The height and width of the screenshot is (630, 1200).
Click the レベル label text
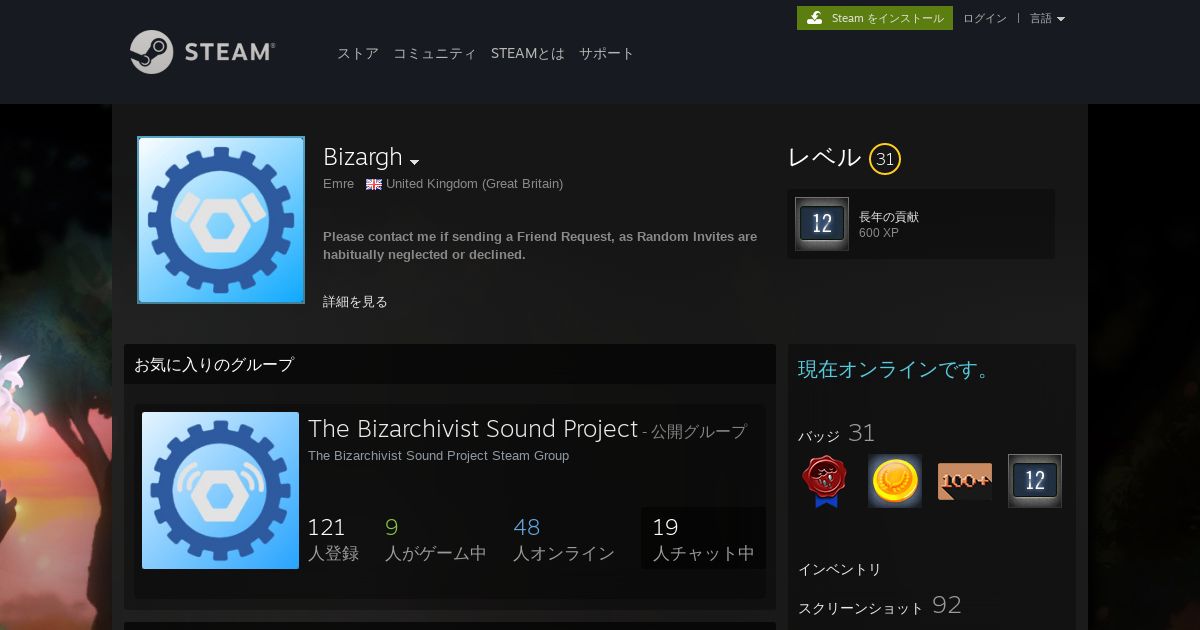[x=824, y=158]
